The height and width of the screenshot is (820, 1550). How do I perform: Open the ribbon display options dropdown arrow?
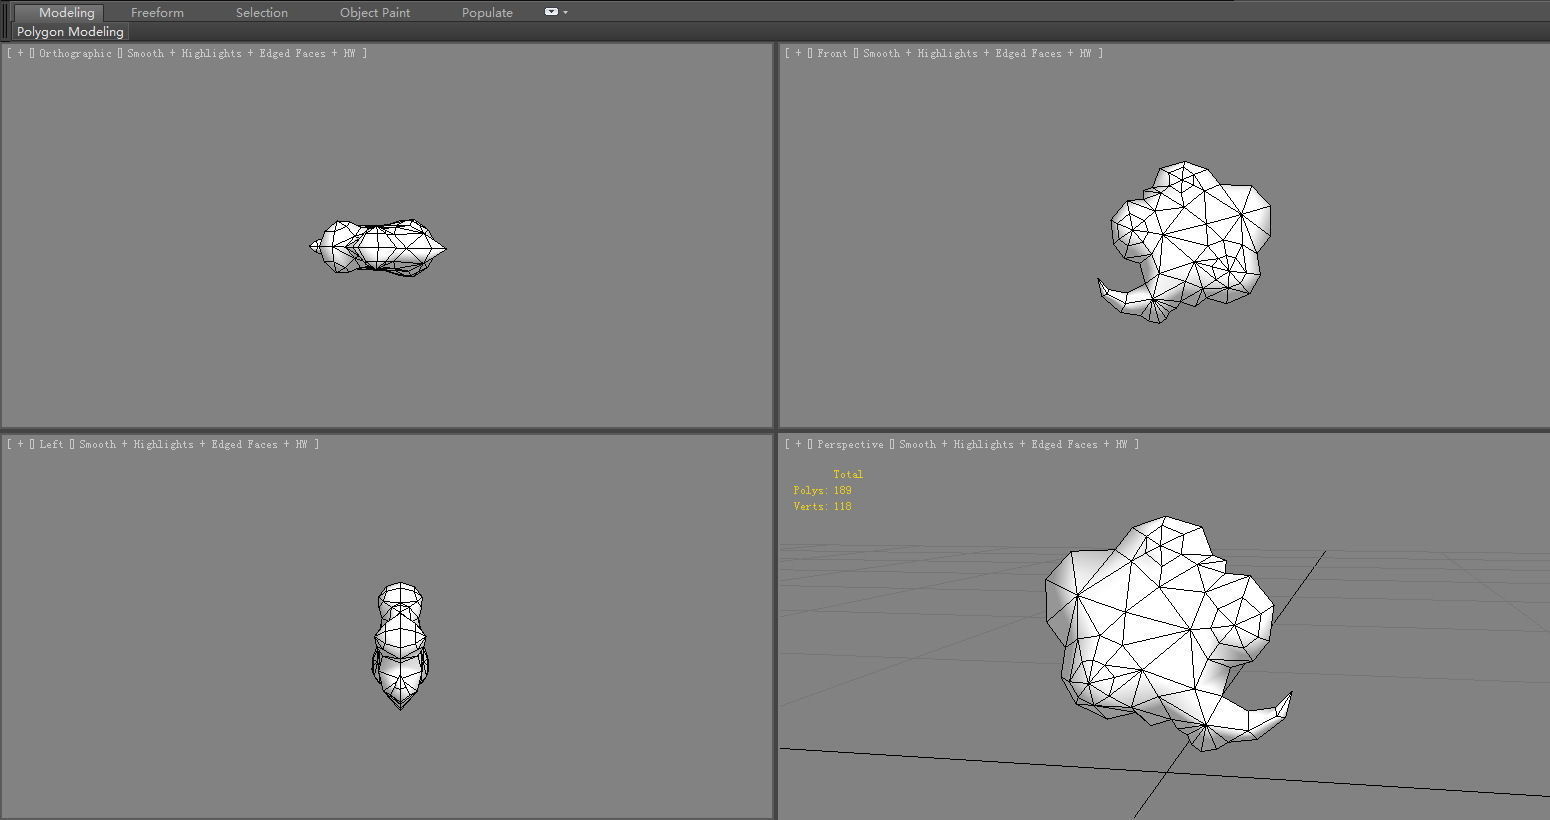566,12
